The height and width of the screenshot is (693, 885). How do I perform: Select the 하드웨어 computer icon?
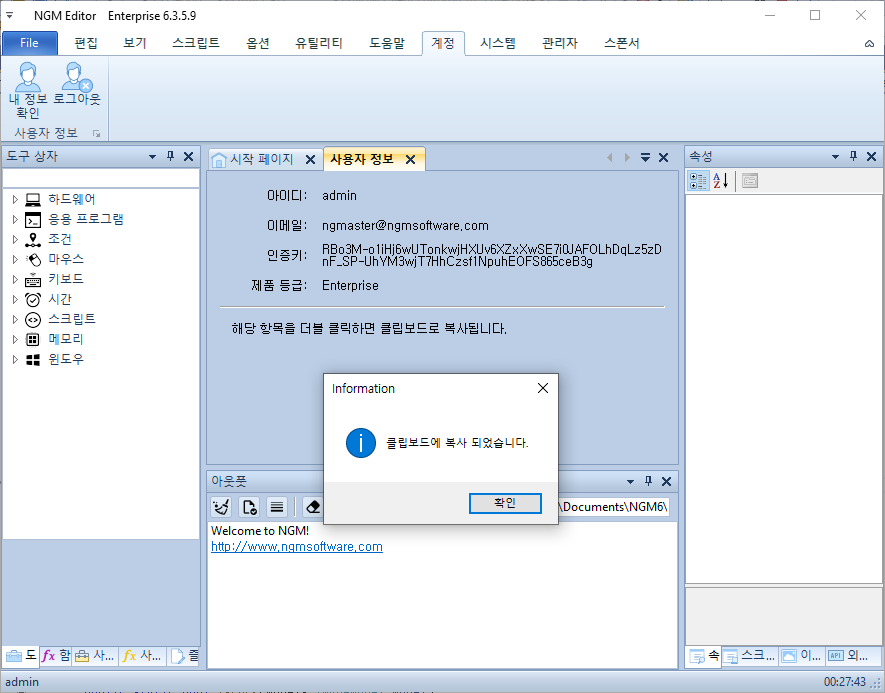tap(33, 200)
